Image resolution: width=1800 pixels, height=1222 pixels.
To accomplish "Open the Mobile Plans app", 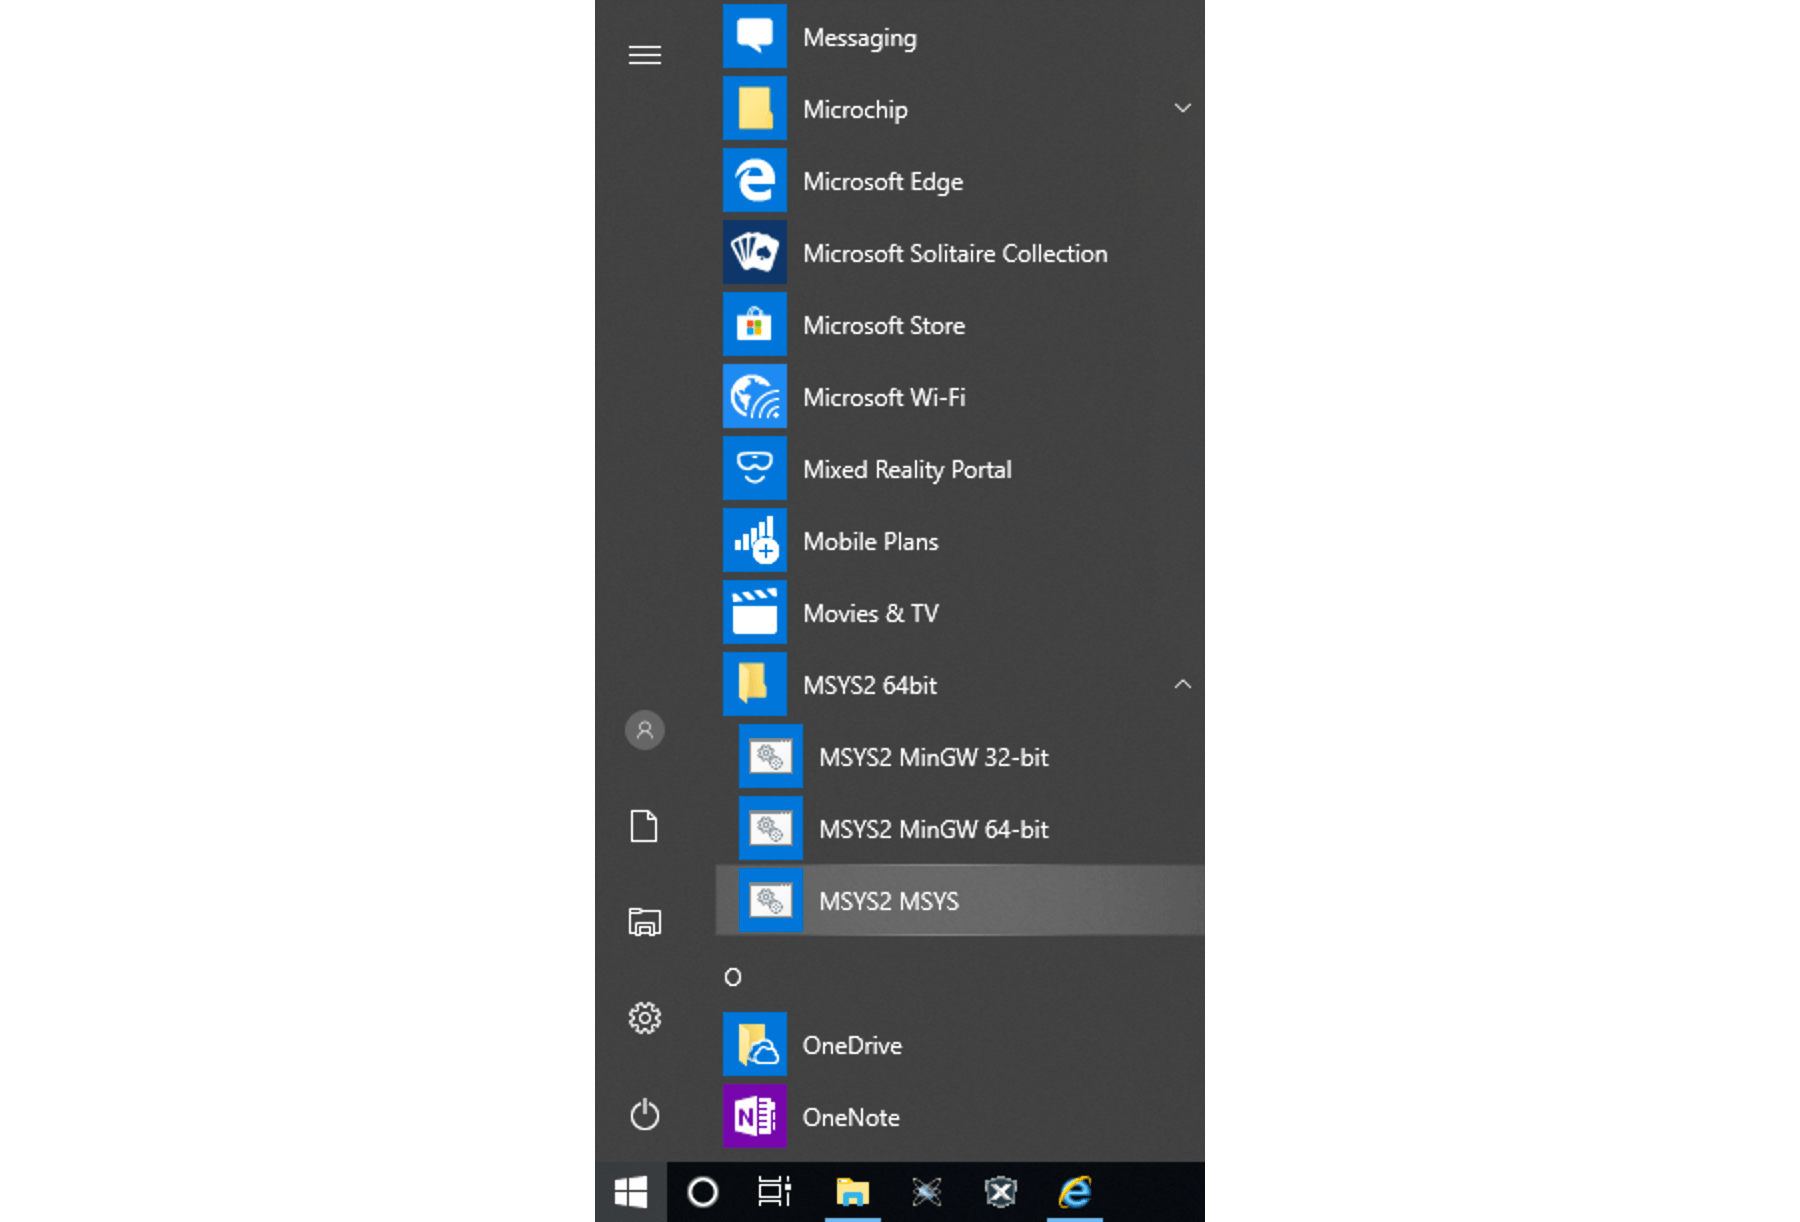I will tap(869, 541).
